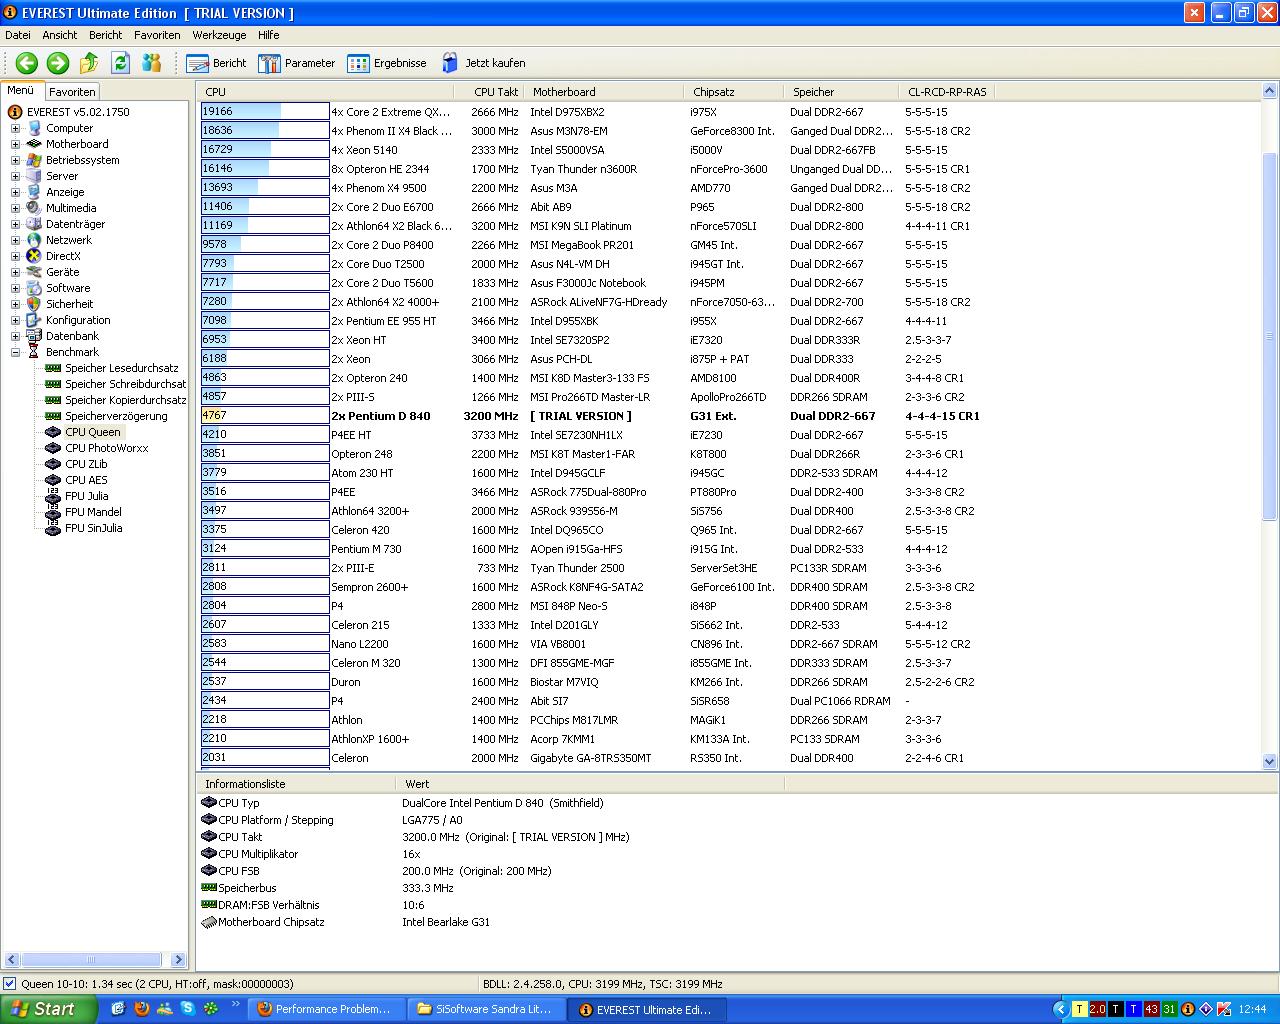This screenshot has width=1280, height=1024.
Task: Select the Konfiguration tree icon
Action: (x=34, y=320)
